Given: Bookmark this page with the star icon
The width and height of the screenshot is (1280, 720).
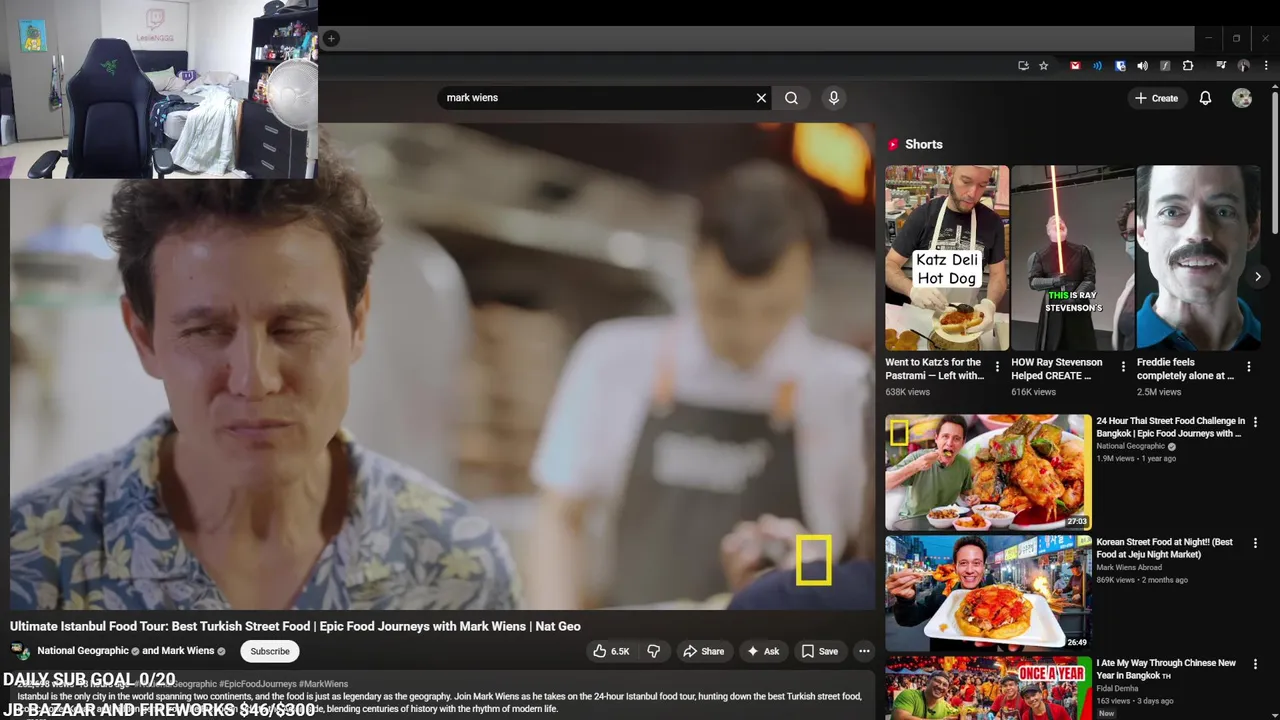Looking at the screenshot, I should point(1044,66).
